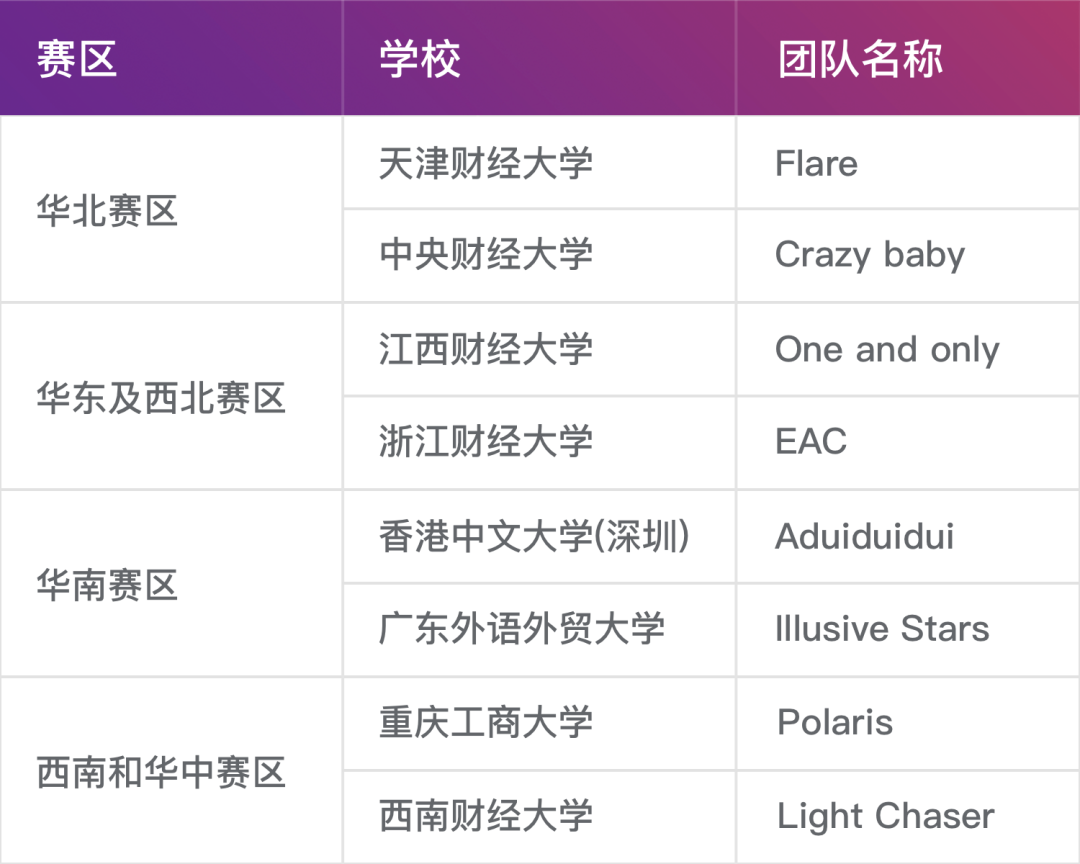
Task: Select the Crazy baby team name
Action: point(870,256)
